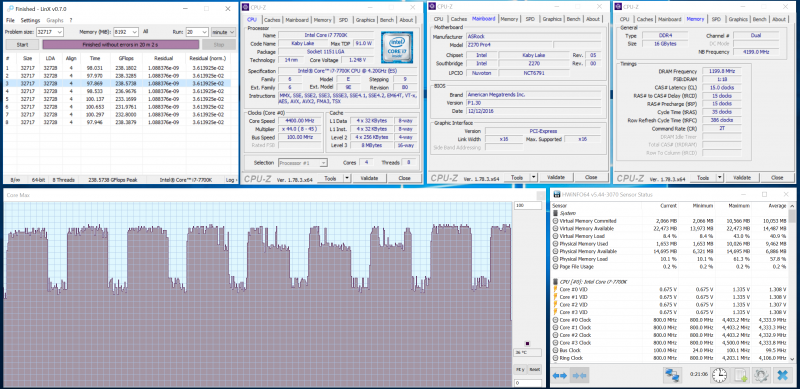This screenshot has height=389, width=800.
Task: Click the sensor icon beside Core #2 Clock
Action: [x=556, y=335]
